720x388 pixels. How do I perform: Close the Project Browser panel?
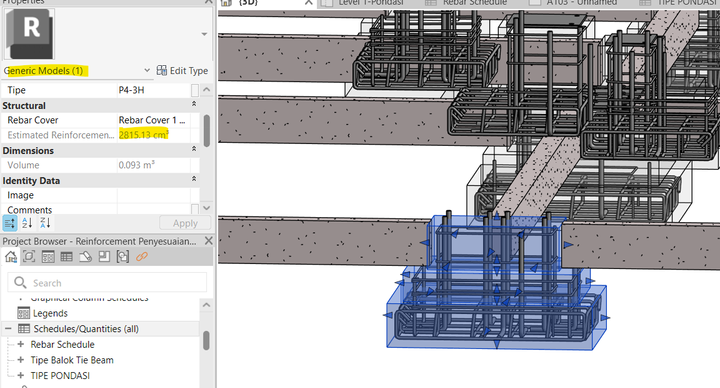(x=208, y=241)
